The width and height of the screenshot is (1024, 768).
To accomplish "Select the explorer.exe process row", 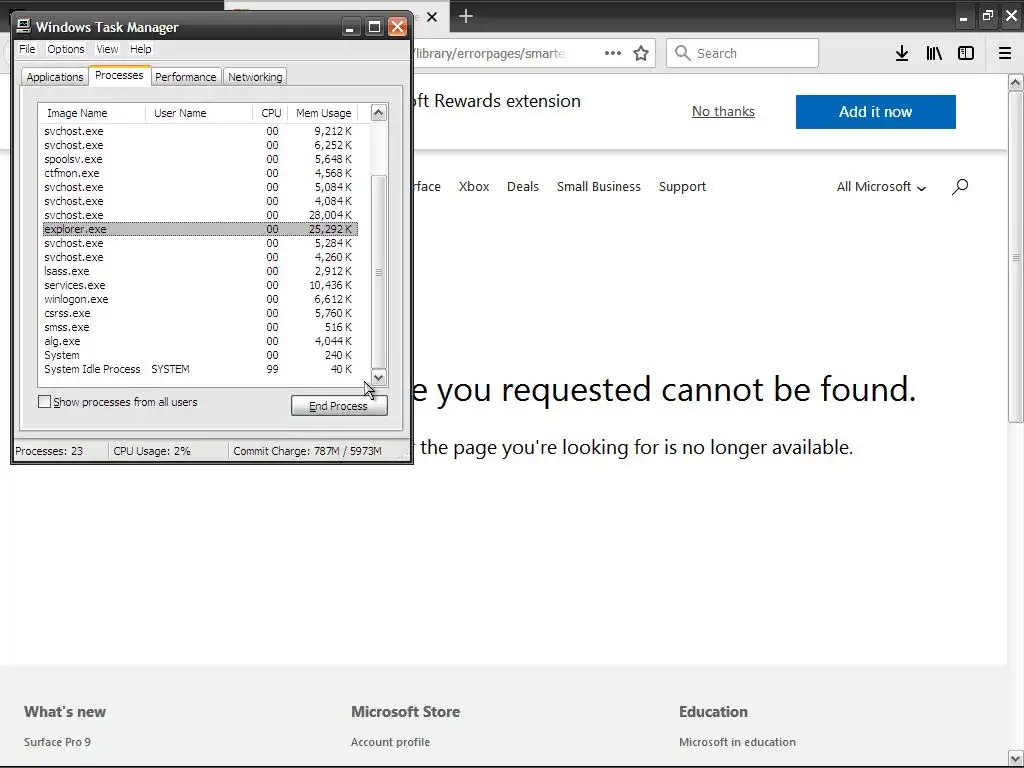I will coord(200,229).
